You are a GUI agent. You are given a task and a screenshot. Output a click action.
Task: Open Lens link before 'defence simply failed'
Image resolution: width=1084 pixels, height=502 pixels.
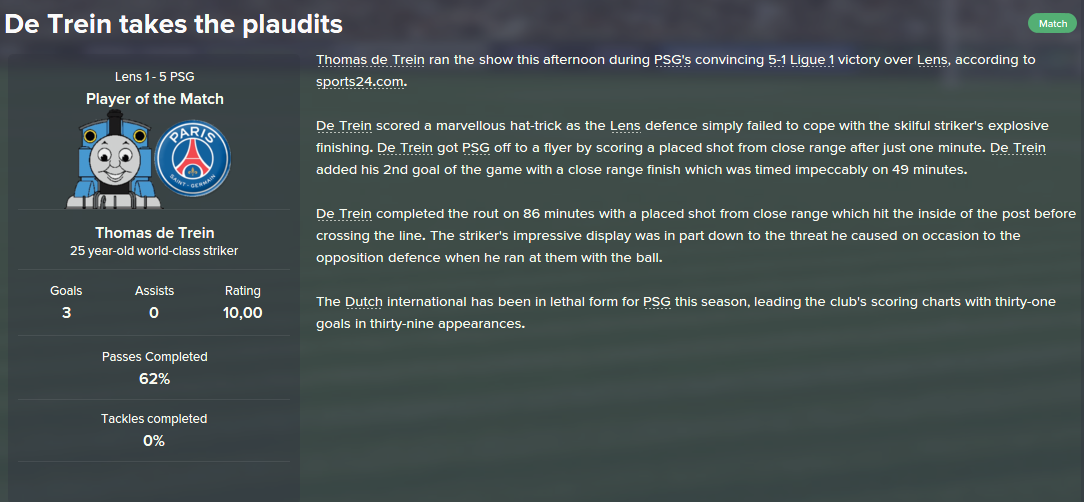click(625, 126)
